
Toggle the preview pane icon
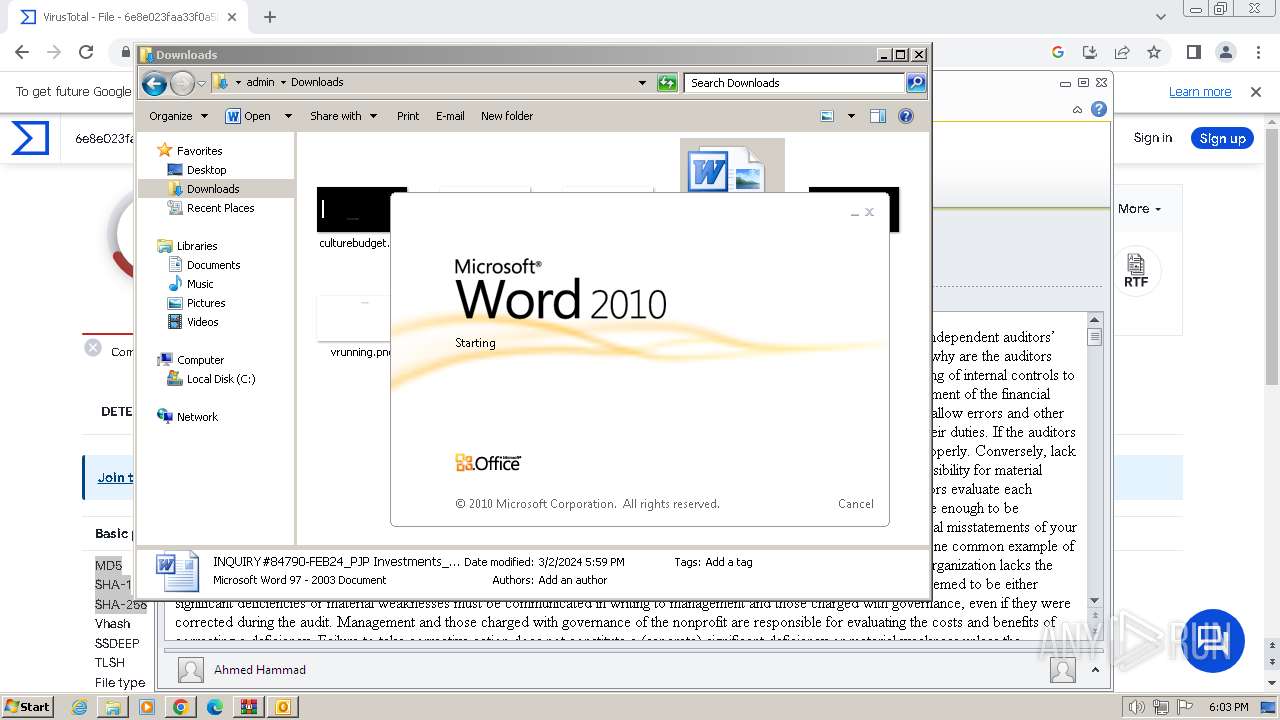point(878,116)
